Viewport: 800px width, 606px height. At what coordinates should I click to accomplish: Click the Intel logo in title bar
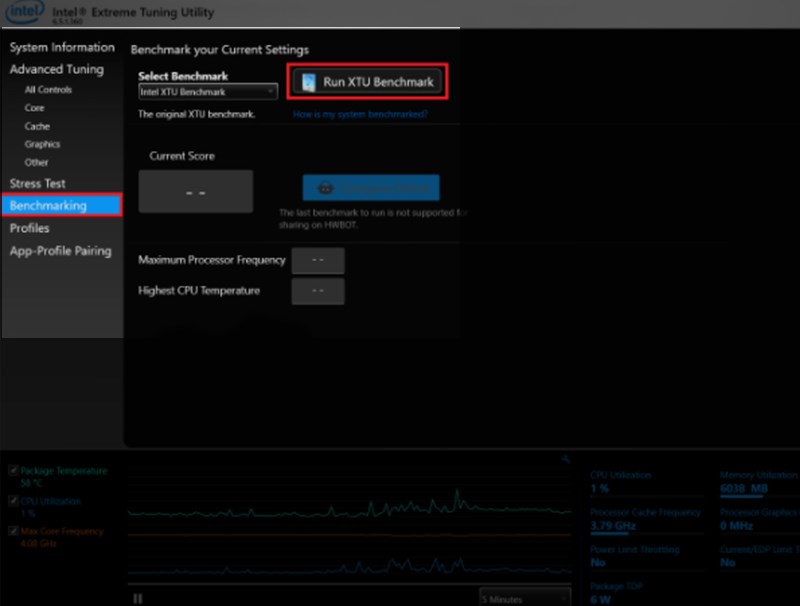tap(24, 12)
